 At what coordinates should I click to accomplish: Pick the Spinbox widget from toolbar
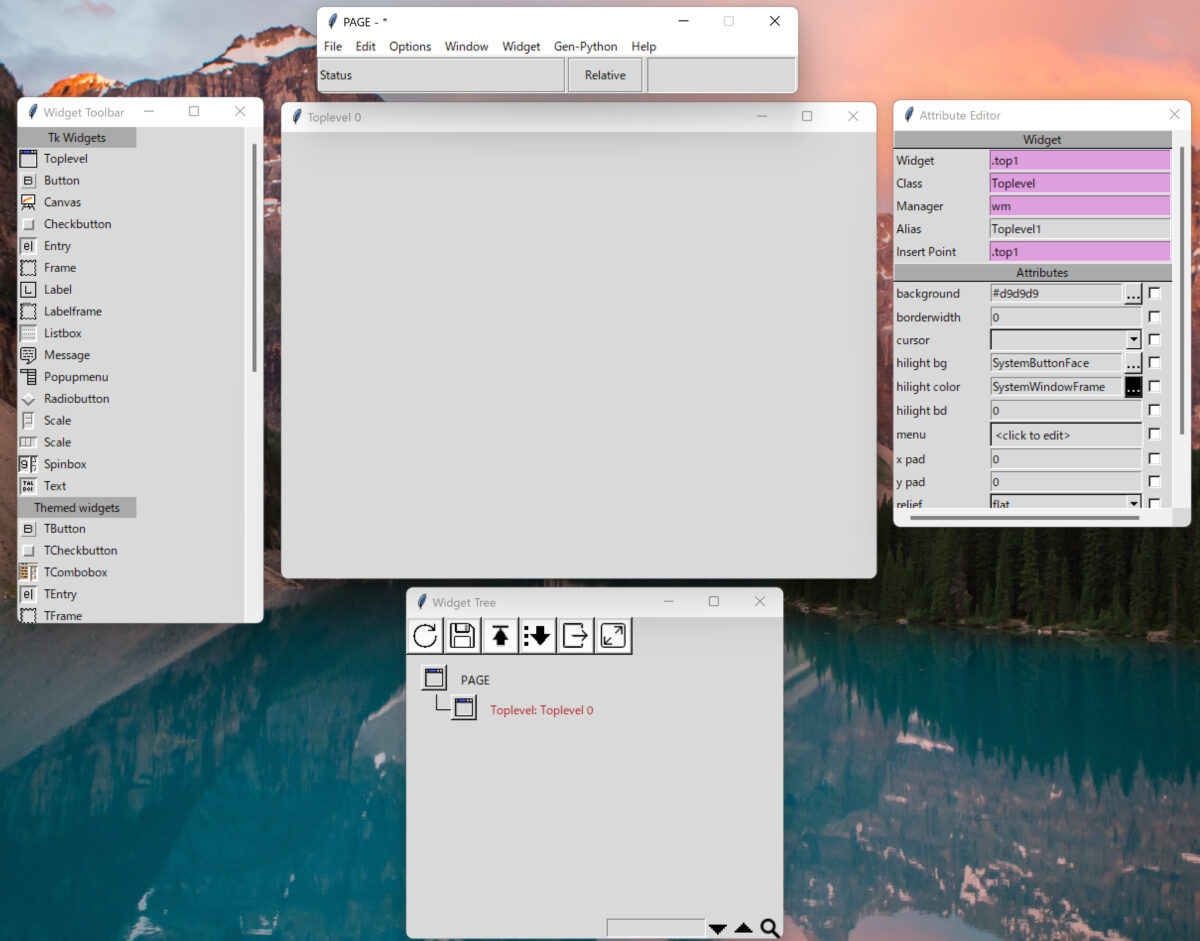pos(28,464)
